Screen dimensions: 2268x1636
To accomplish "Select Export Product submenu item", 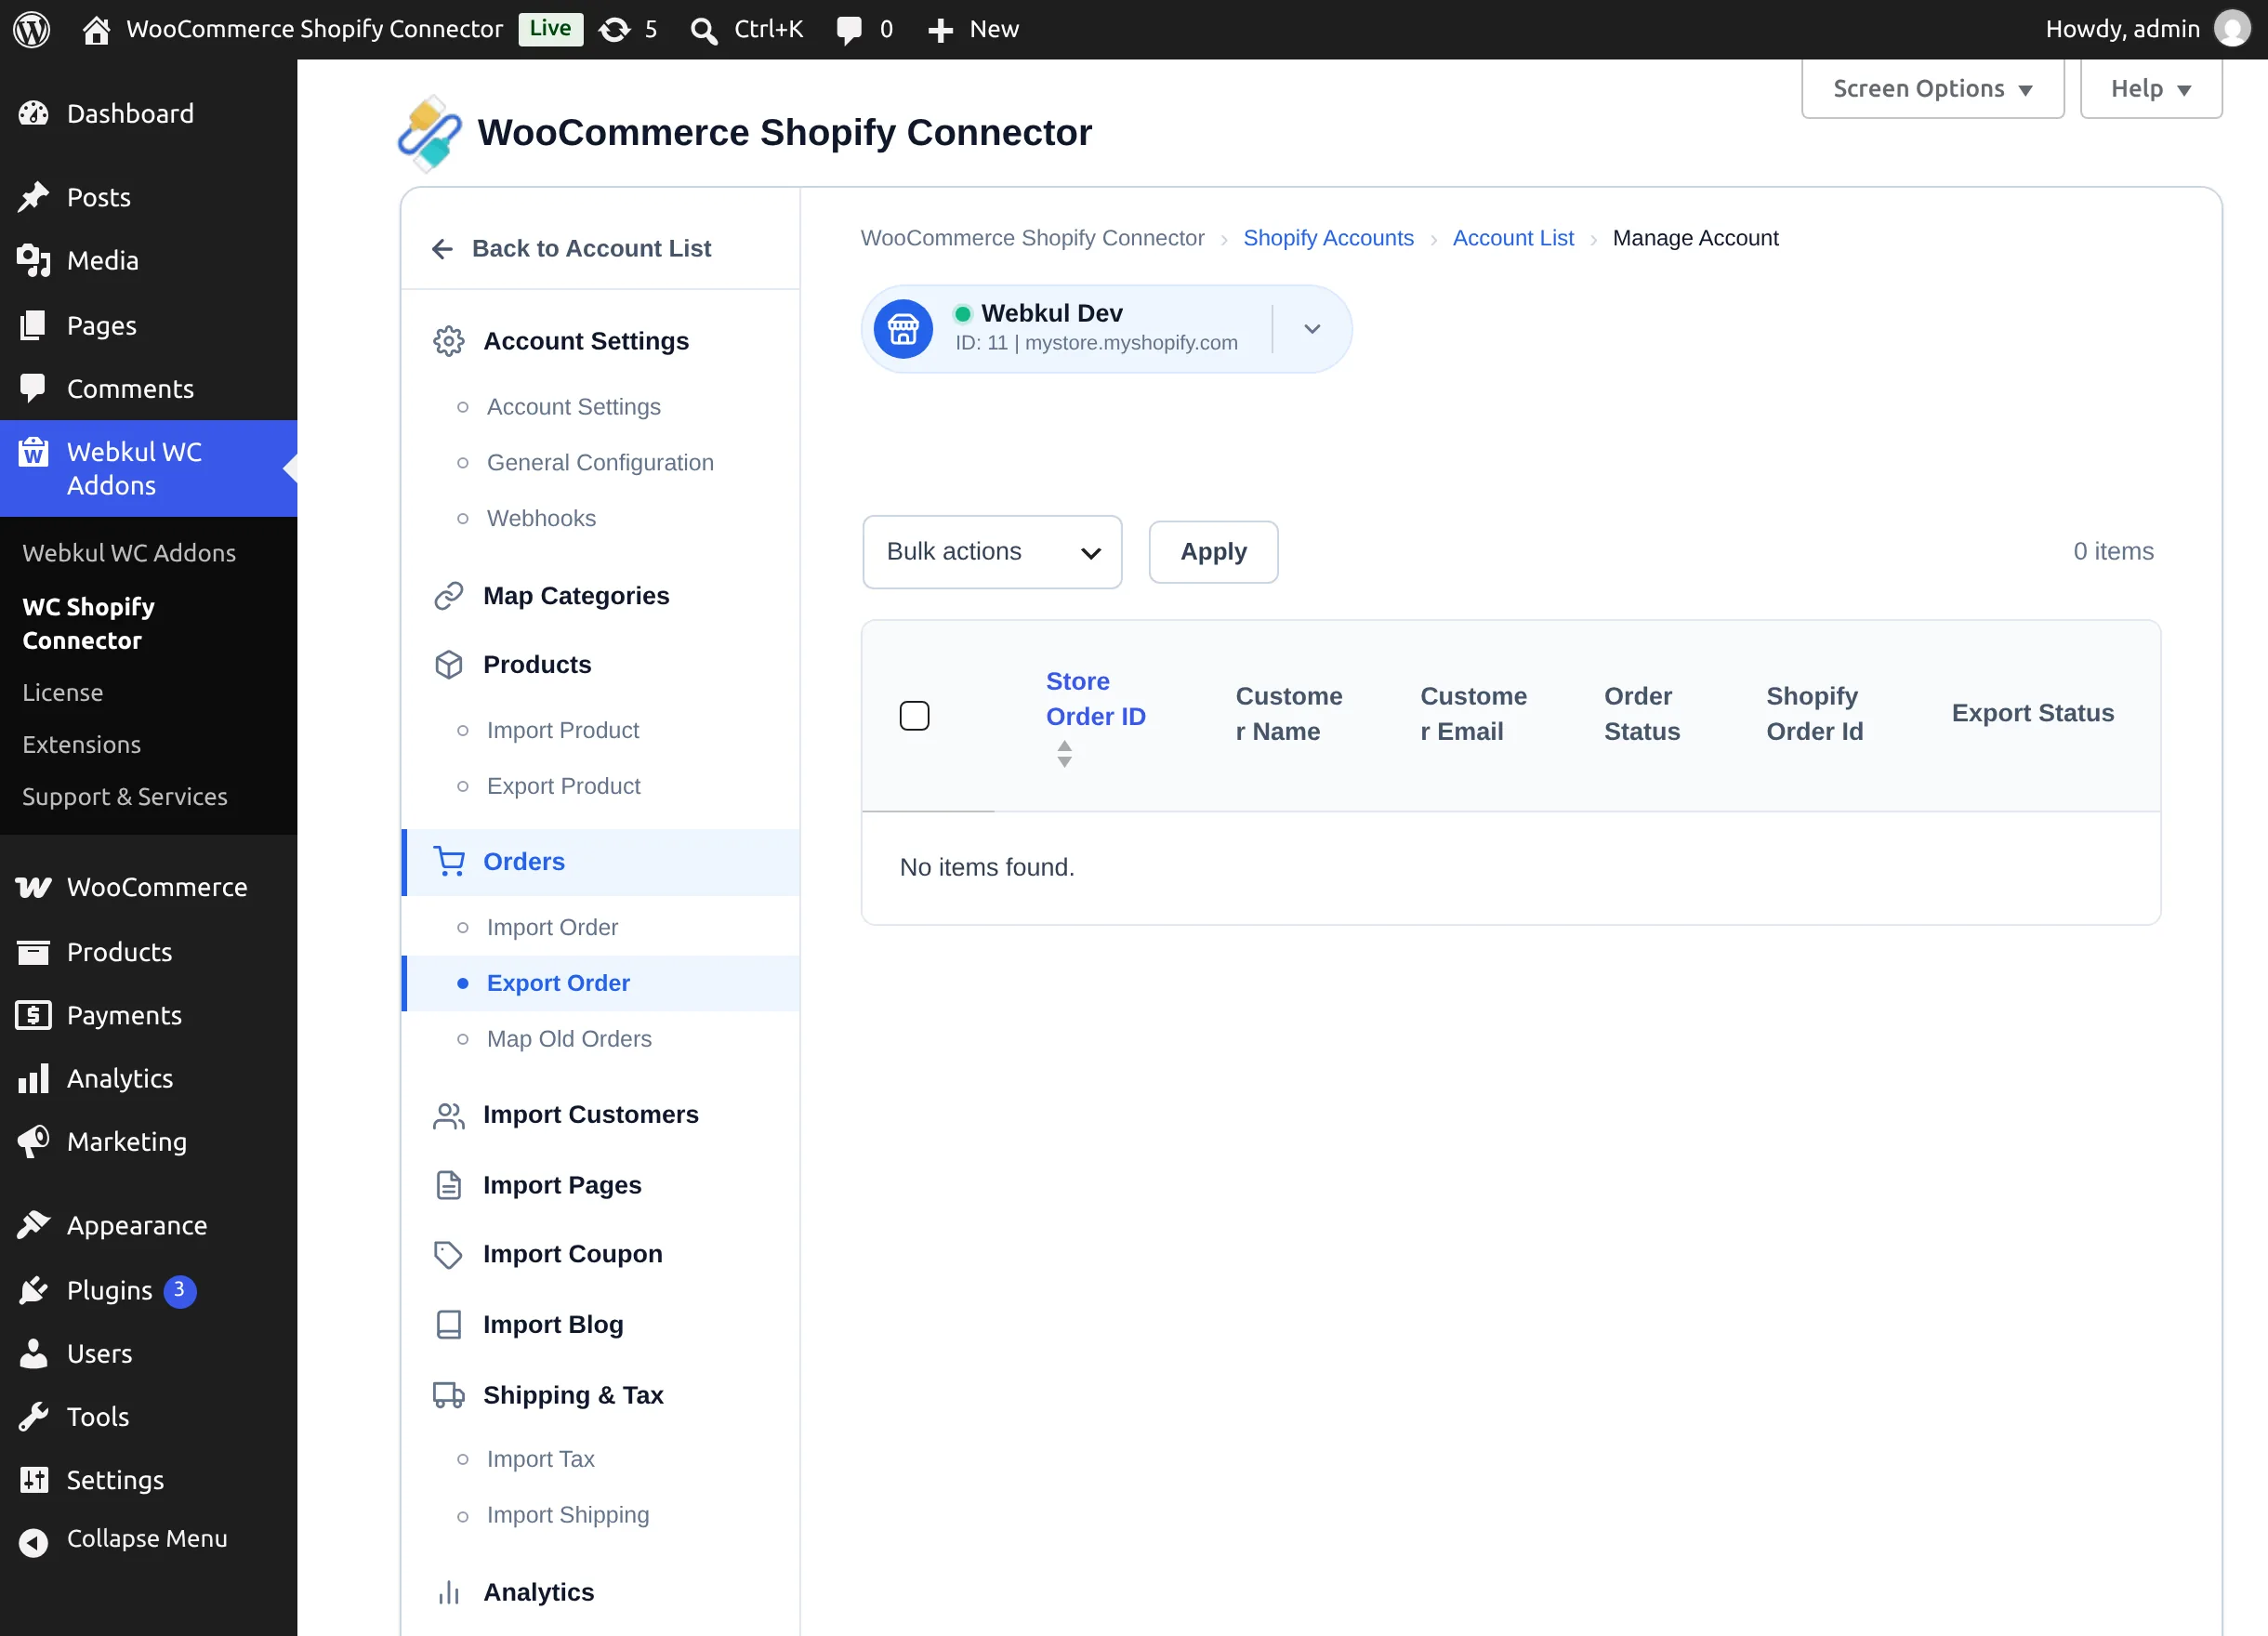I will pyautogui.click(x=563, y=786).
